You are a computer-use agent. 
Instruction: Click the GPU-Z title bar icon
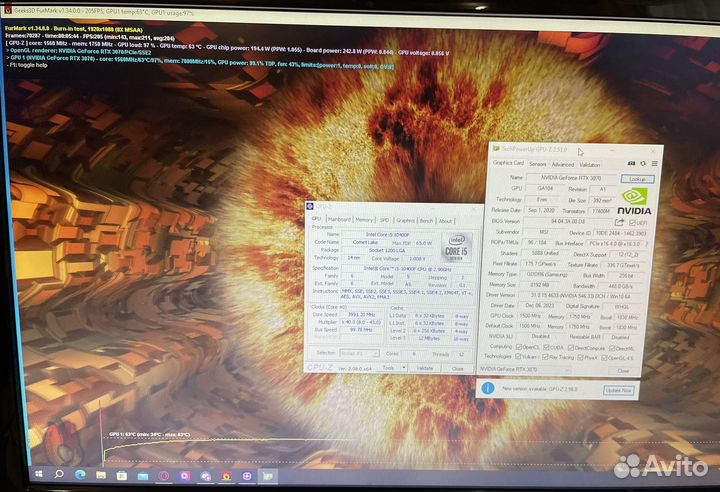click(496, 148)
